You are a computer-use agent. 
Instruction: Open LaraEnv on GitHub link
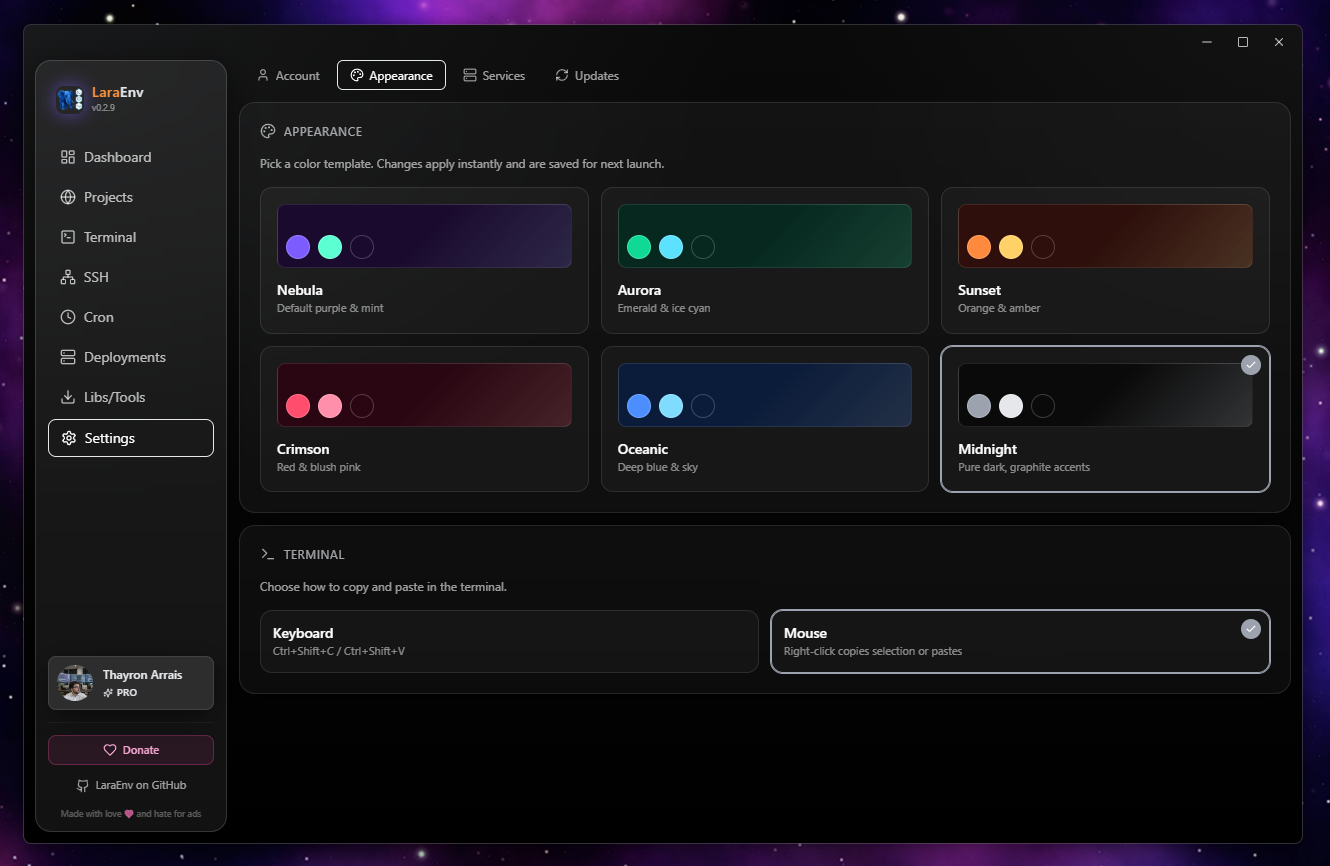point(131,786)
